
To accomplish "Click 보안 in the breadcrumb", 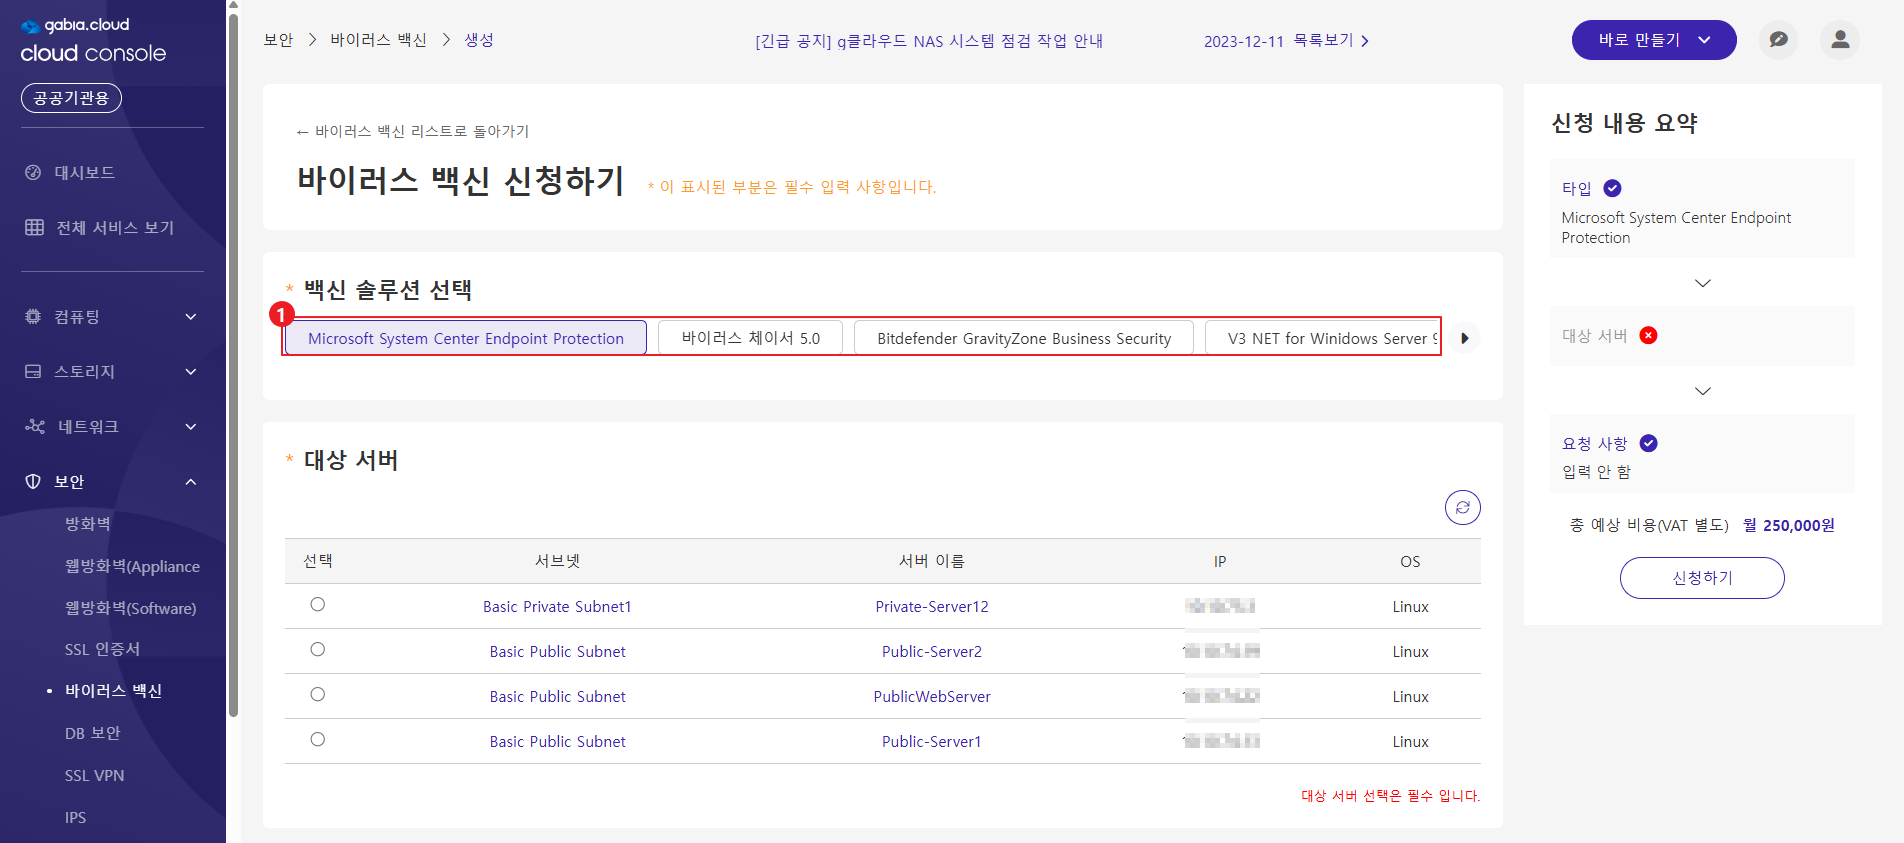I will [278, 40].
